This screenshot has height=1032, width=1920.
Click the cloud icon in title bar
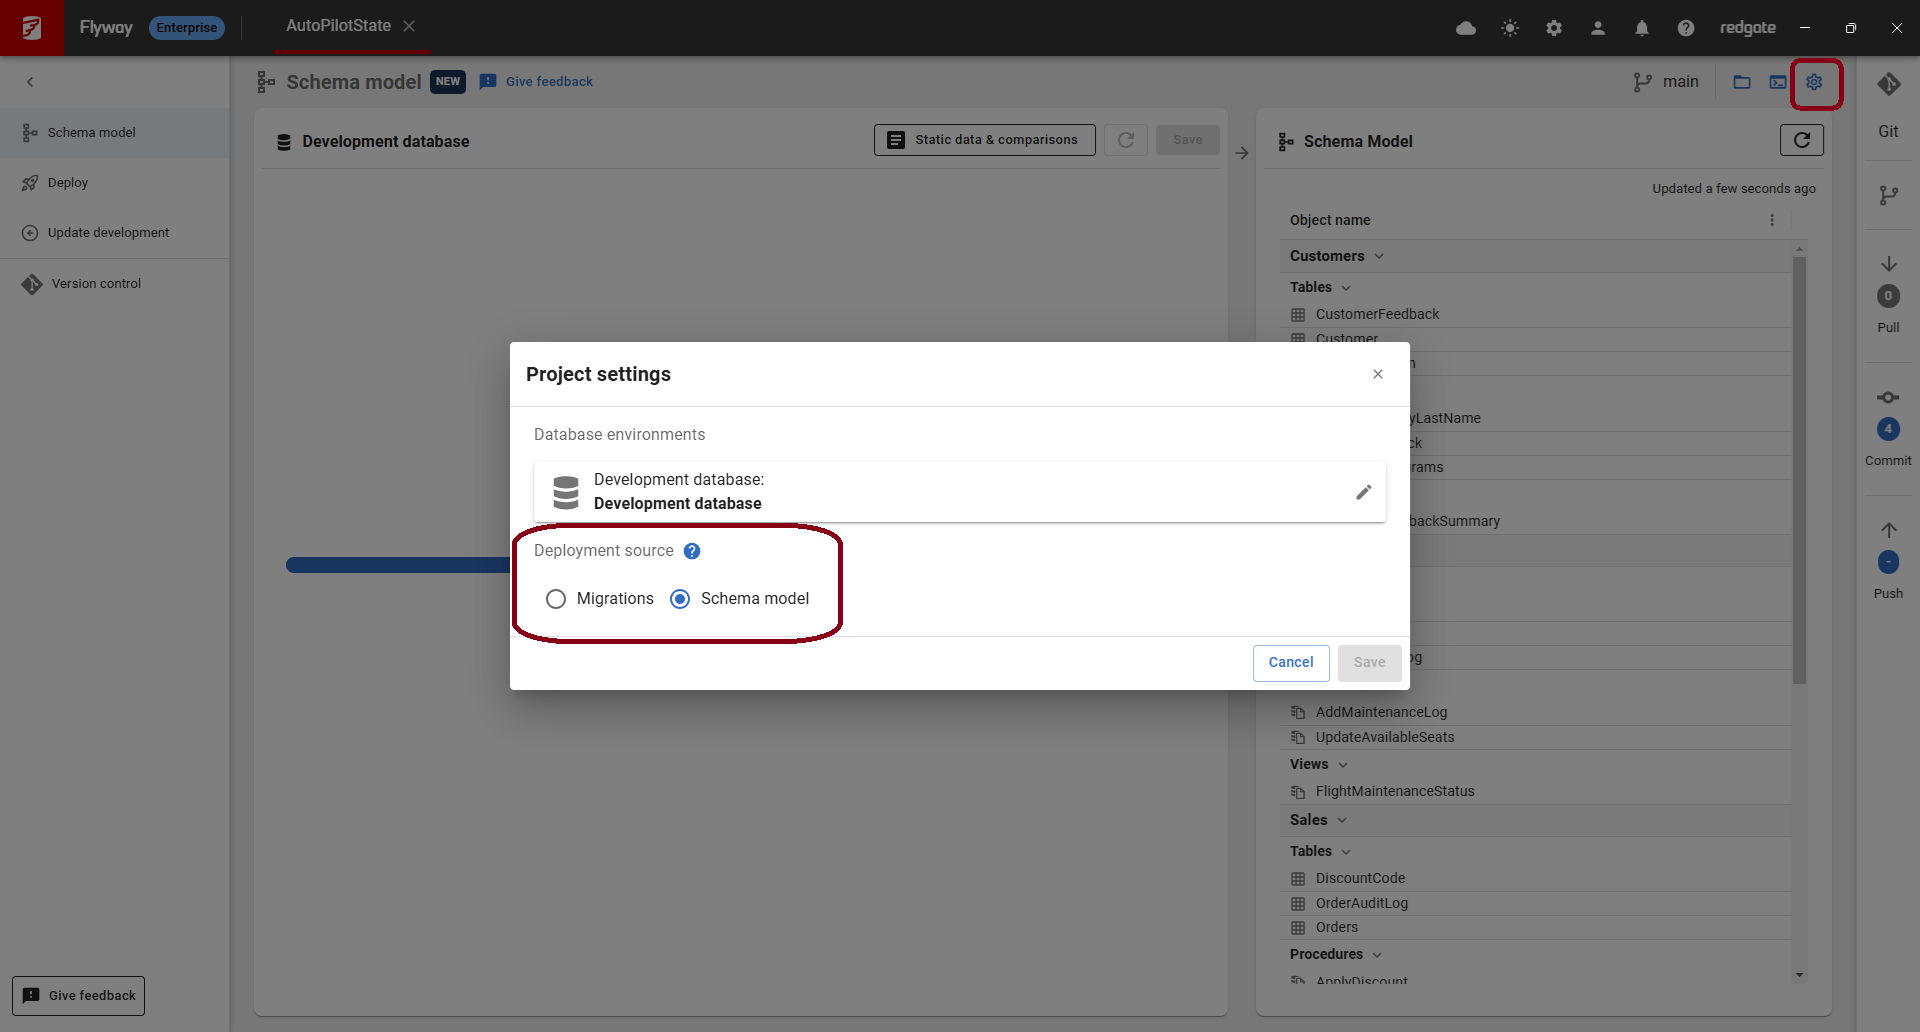click(x=1466, y=28)
